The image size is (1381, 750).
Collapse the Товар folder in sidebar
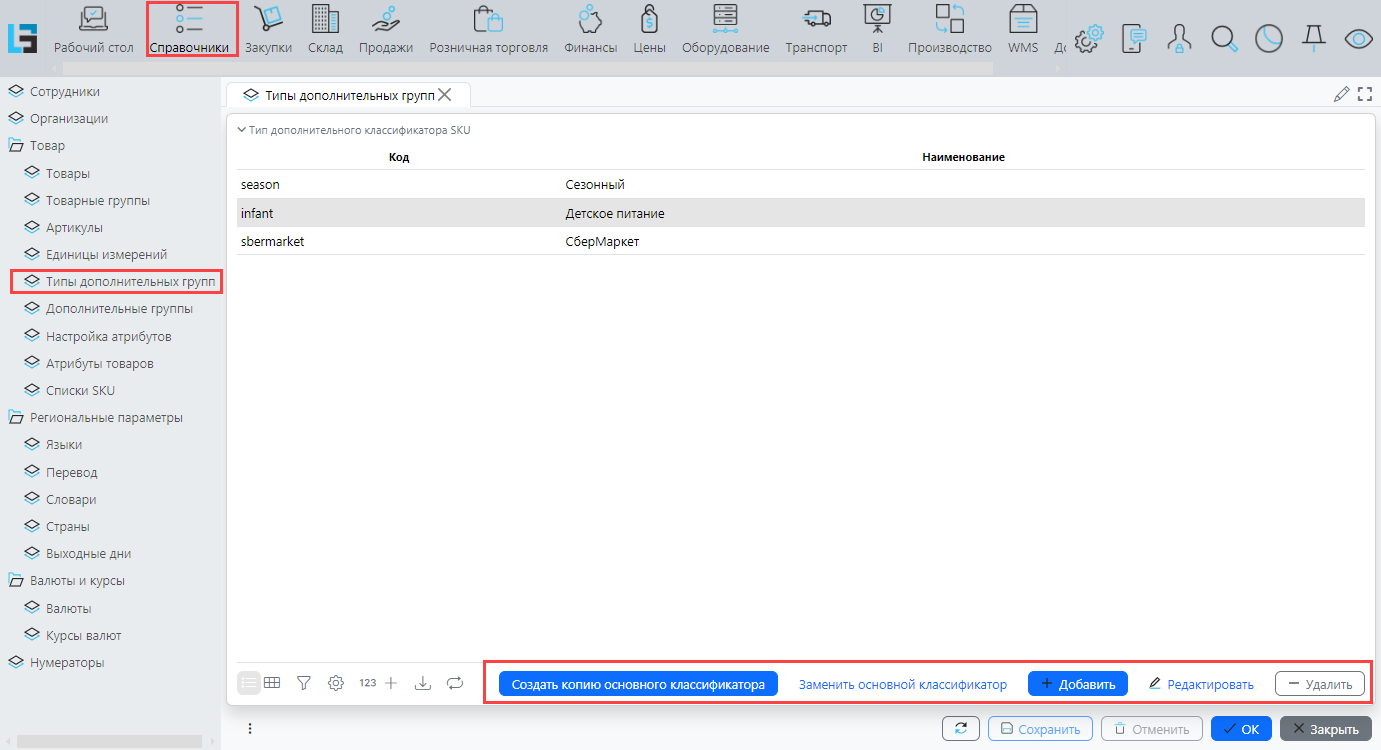pos(16,146)
